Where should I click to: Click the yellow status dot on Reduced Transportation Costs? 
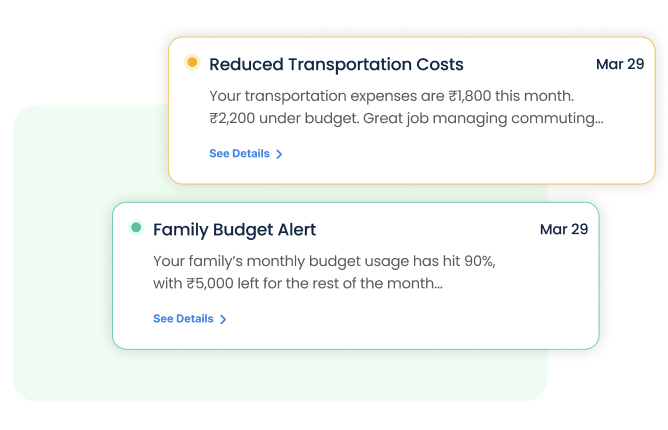(x=192, y=63)
